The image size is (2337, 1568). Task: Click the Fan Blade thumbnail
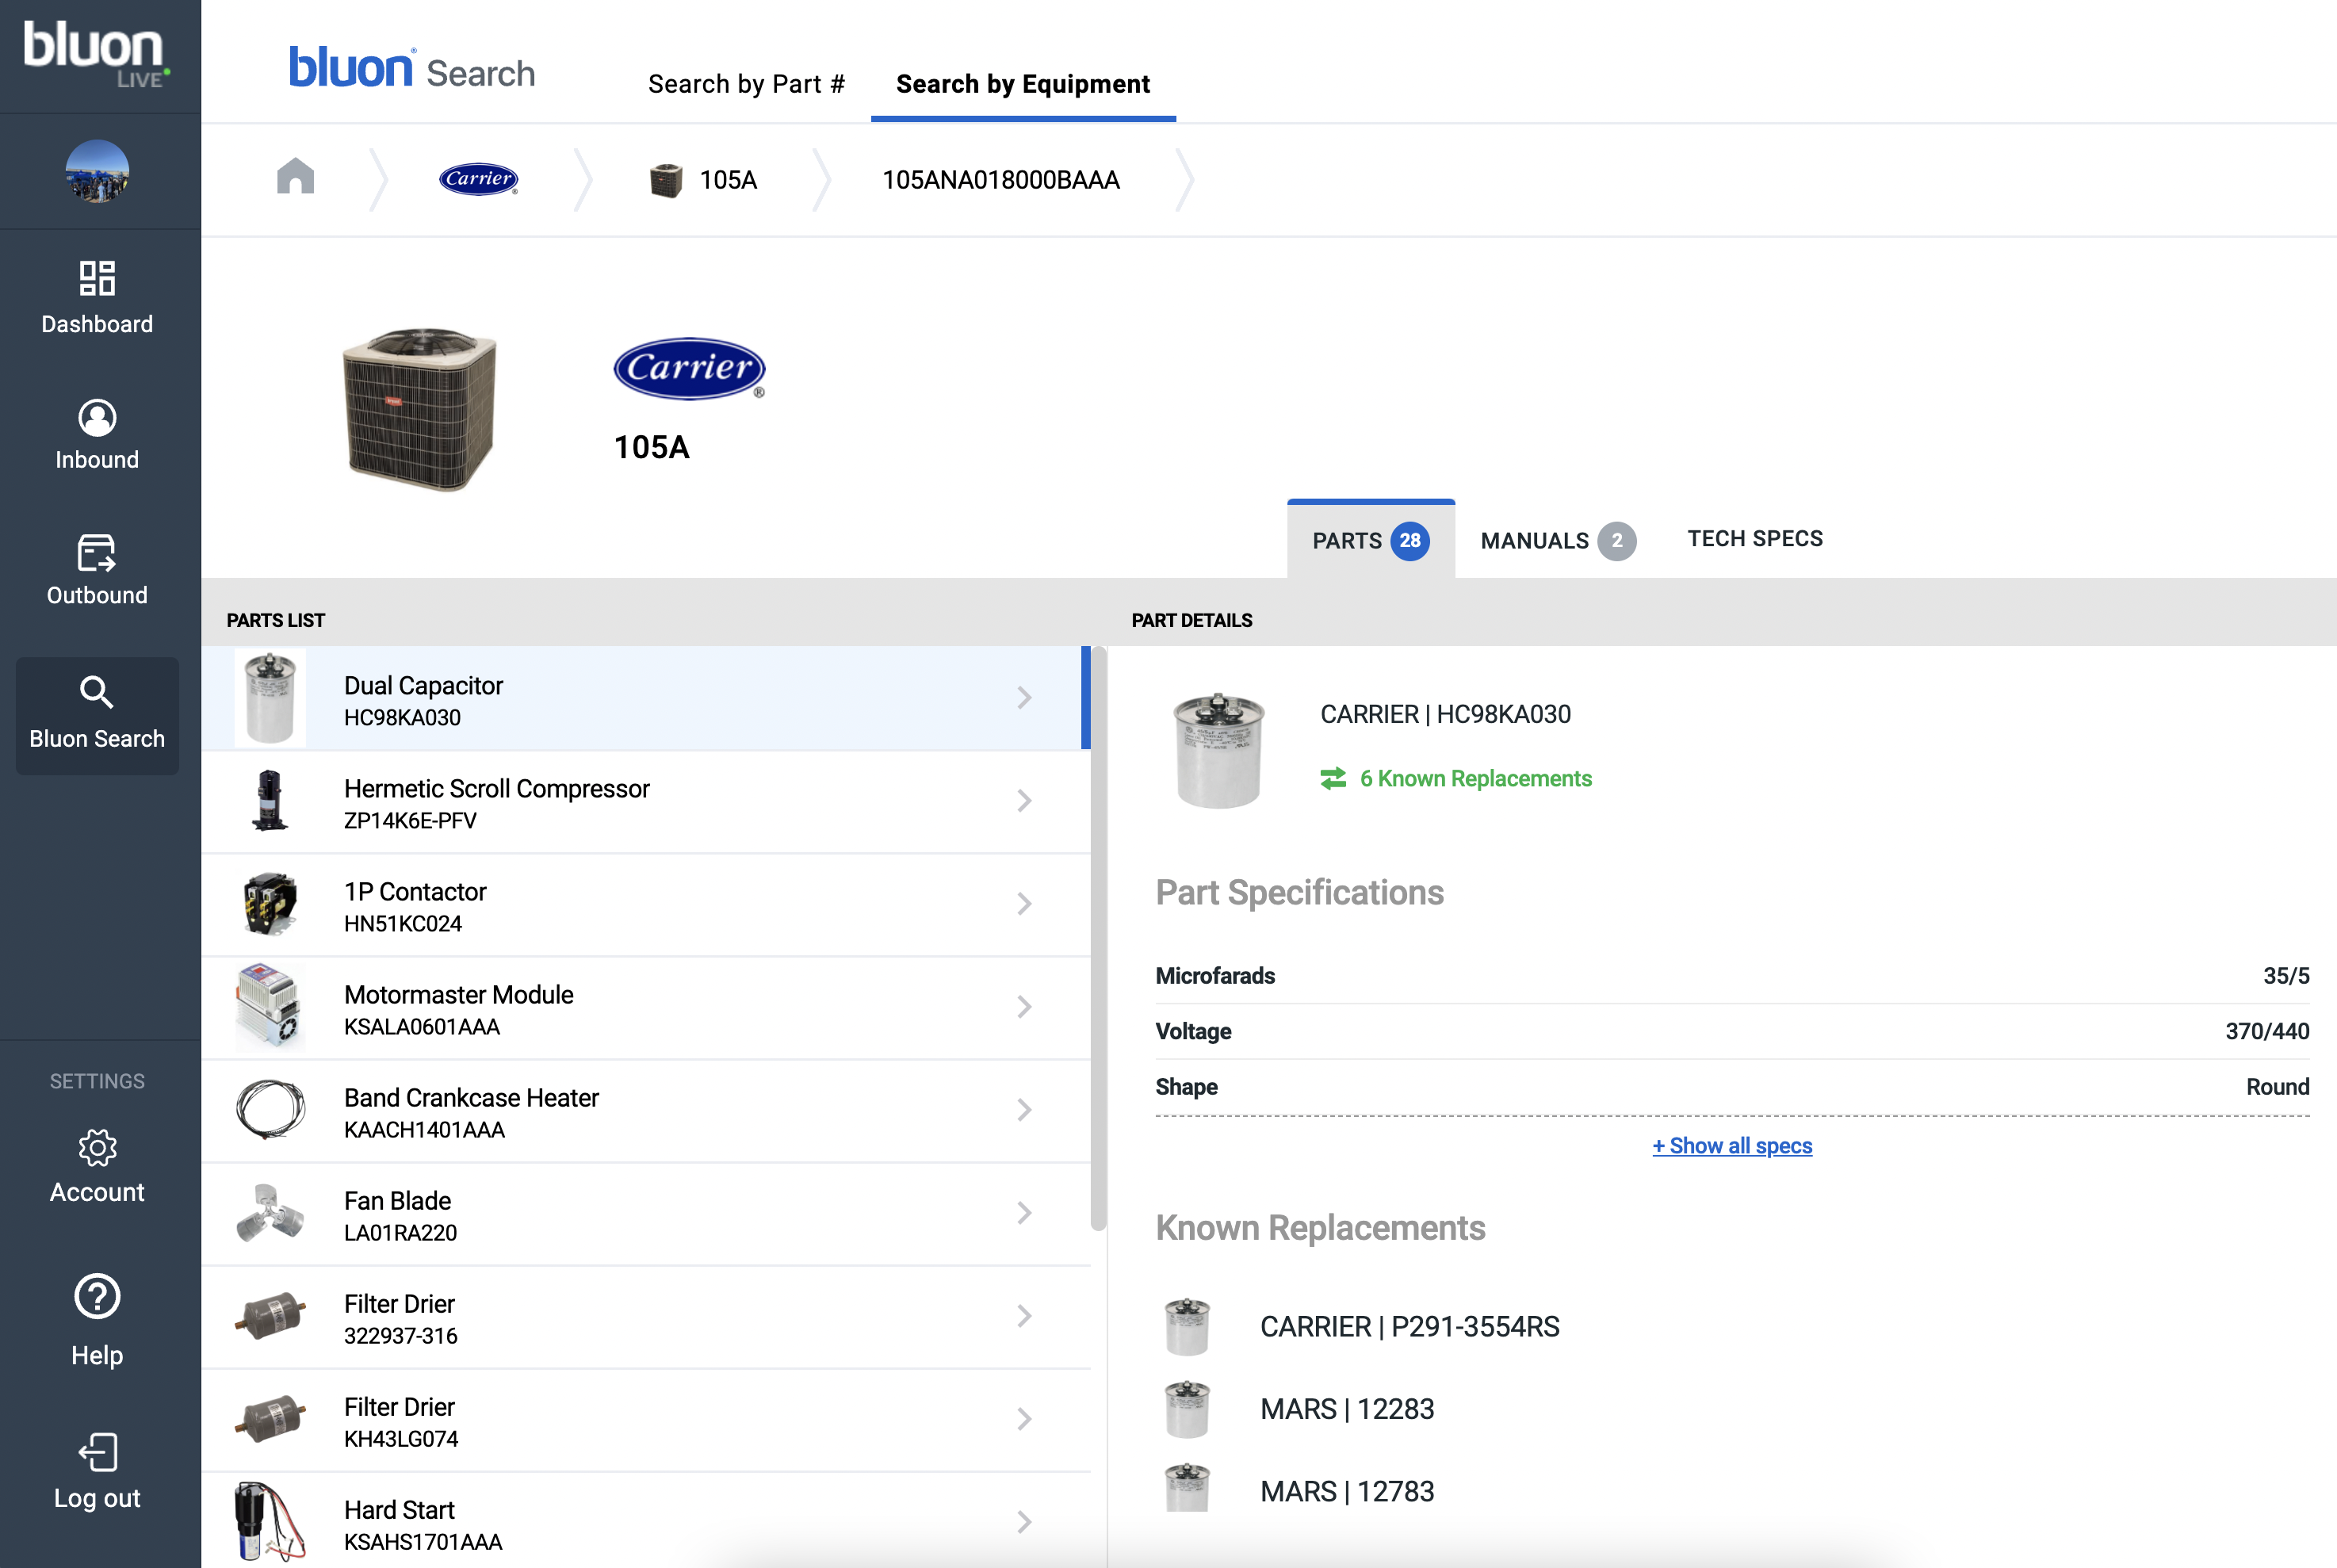pyautogui.click(x=270, y=1213)
